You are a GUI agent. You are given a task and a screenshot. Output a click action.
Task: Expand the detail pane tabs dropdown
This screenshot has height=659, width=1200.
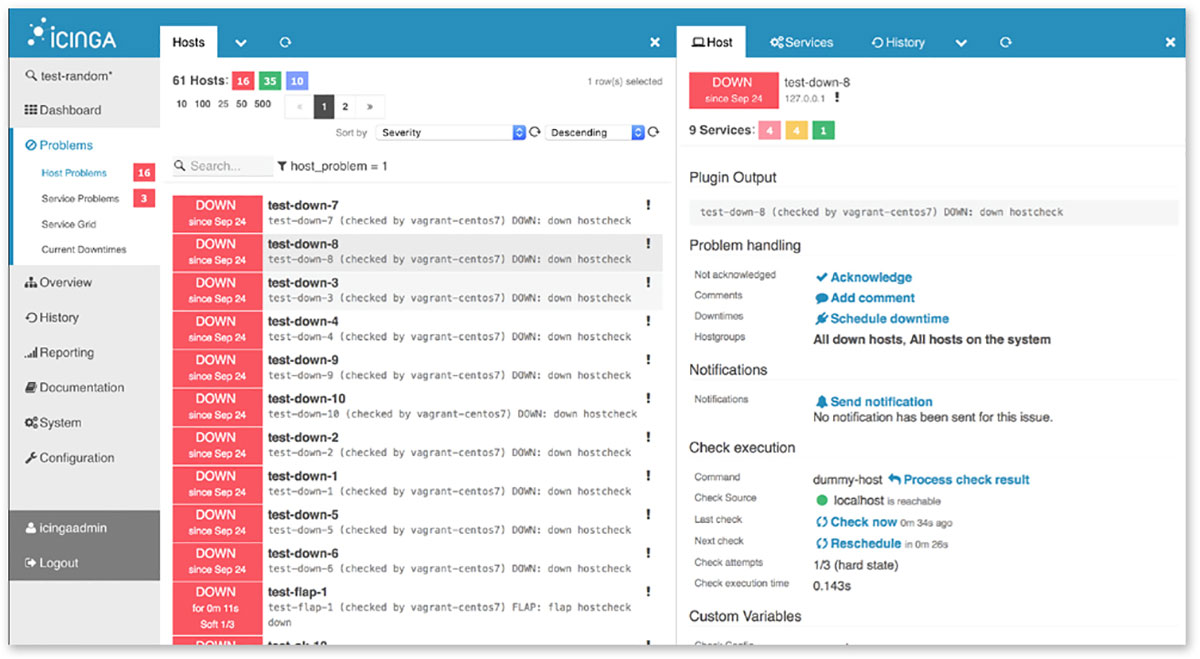pos(961,43)
